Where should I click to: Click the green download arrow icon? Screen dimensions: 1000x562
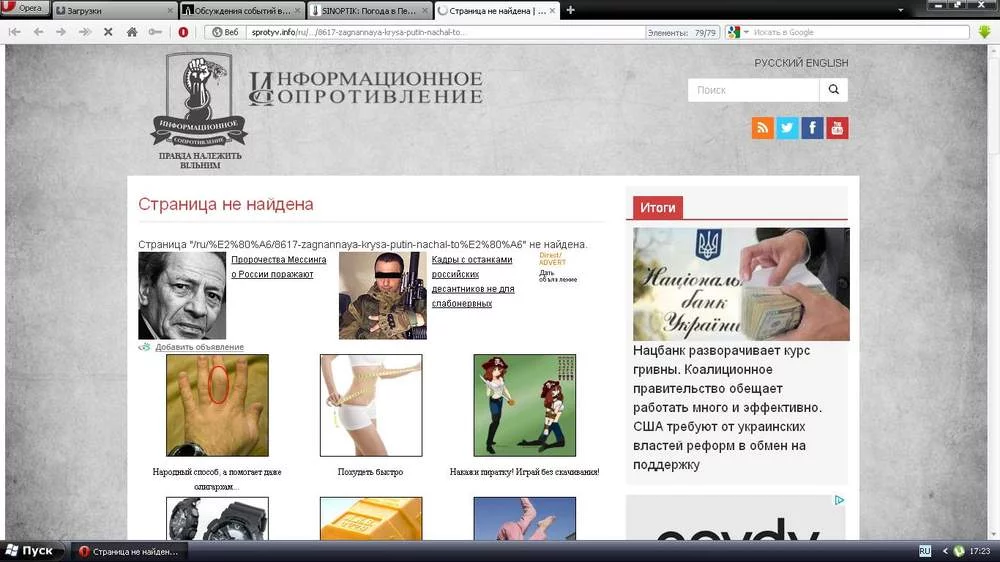click(984, 32)
